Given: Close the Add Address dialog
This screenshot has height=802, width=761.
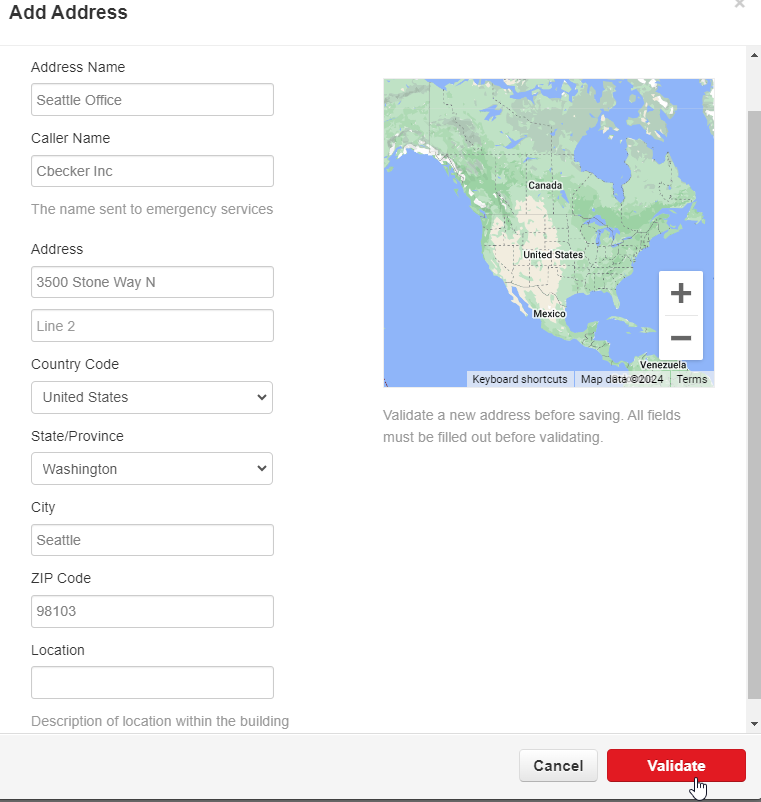Looking at the screenshot, I should coord(739,5).
